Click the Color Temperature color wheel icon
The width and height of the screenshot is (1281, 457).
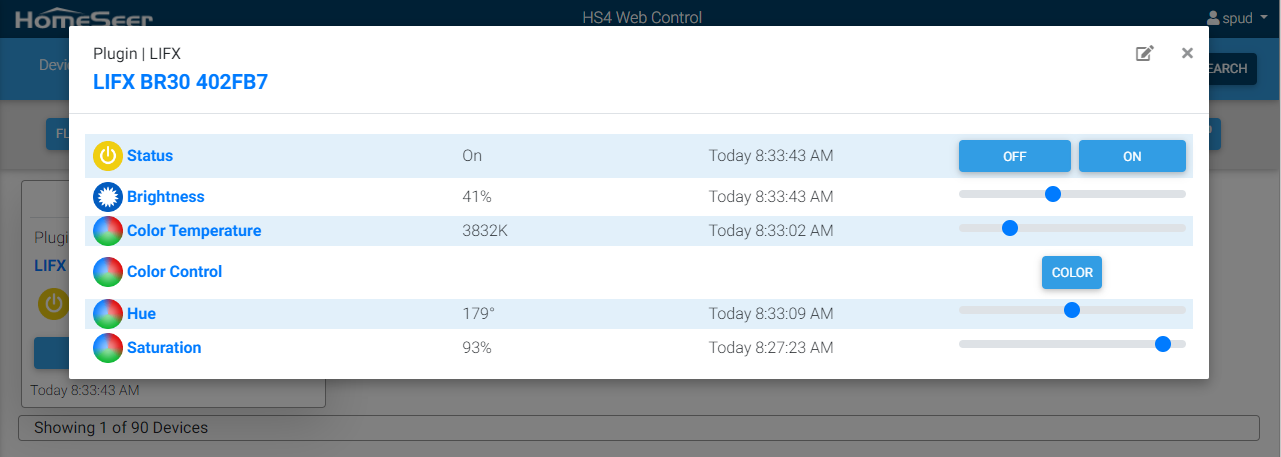pos(108,231)
